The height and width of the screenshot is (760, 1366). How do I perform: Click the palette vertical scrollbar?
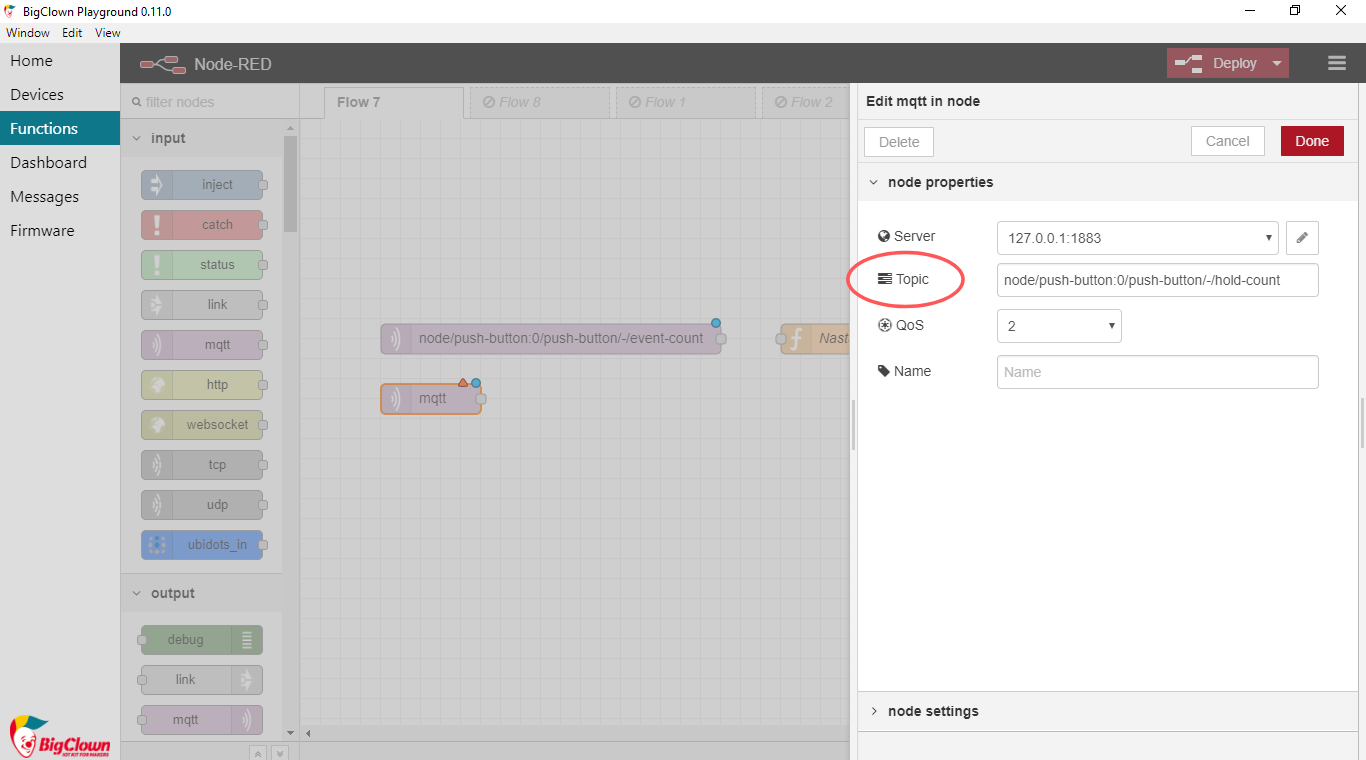[291, 184]
